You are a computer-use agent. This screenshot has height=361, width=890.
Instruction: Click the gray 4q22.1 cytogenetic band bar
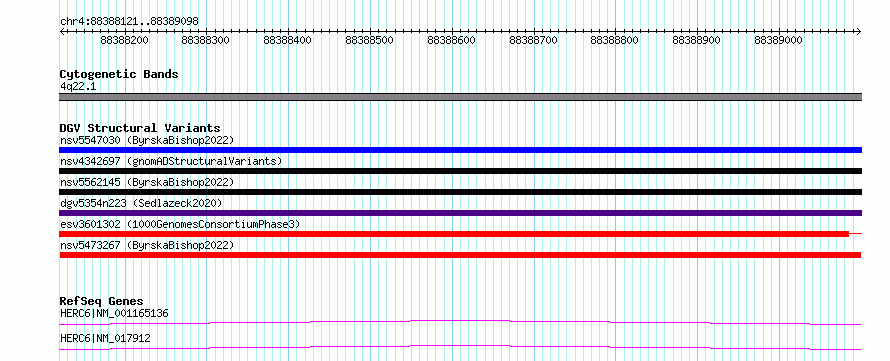click(x=460, y=97)
